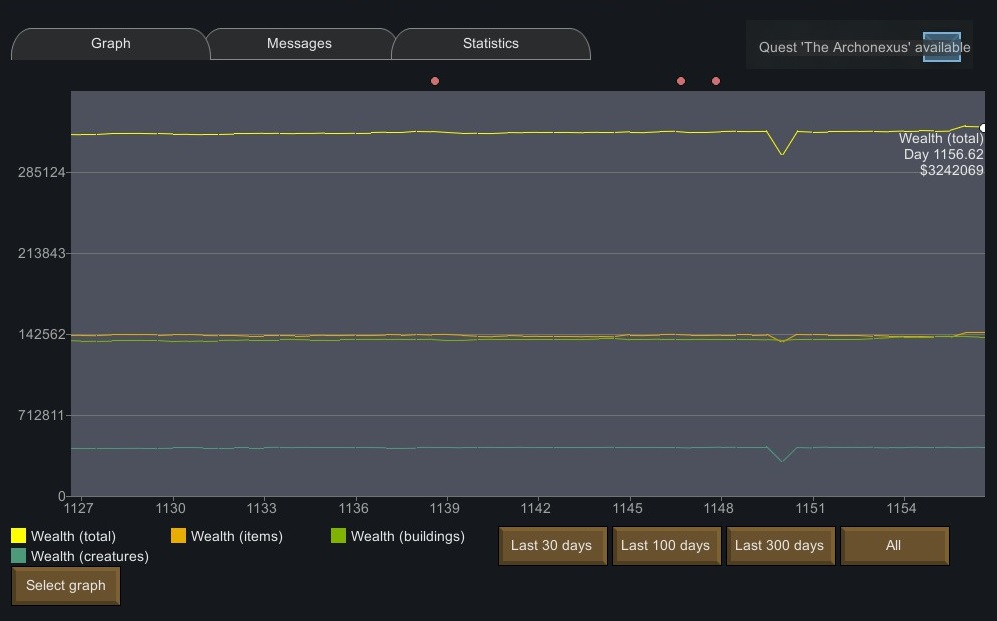Click the y-axis label 712811
The image size is (997, 621).
(41, 415)
